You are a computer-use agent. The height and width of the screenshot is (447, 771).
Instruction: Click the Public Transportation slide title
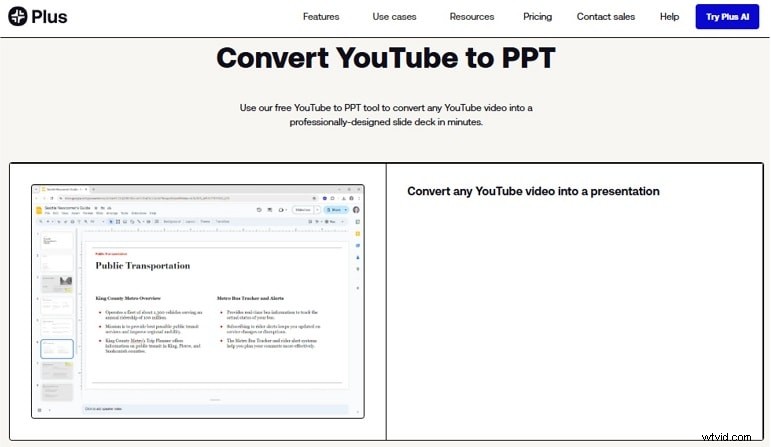point(143,266)
